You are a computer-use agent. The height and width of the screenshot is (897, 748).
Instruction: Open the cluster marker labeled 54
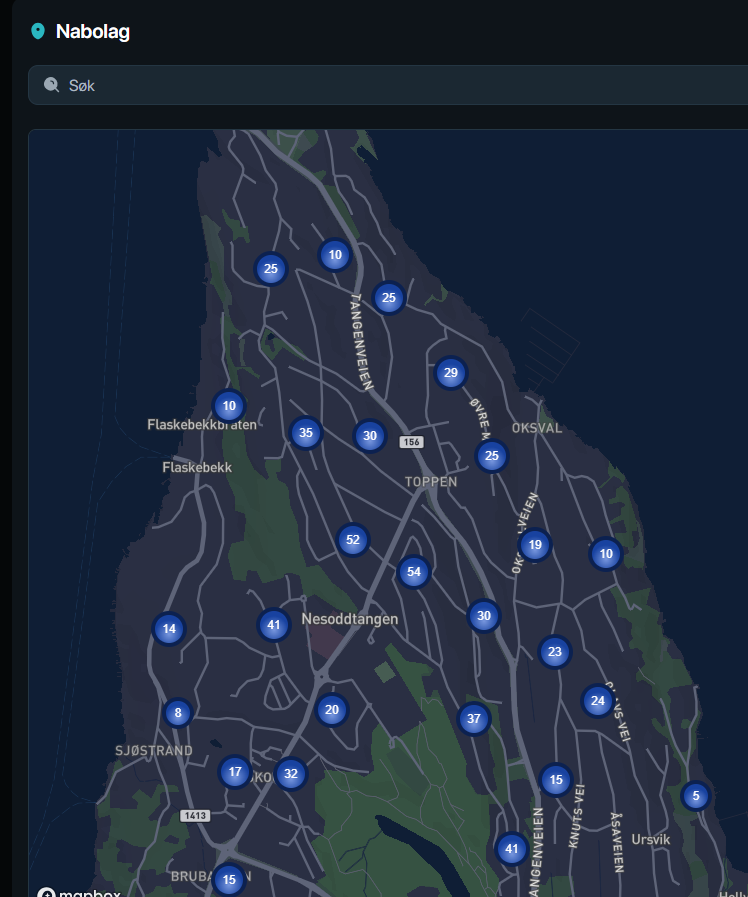(413, 572)
